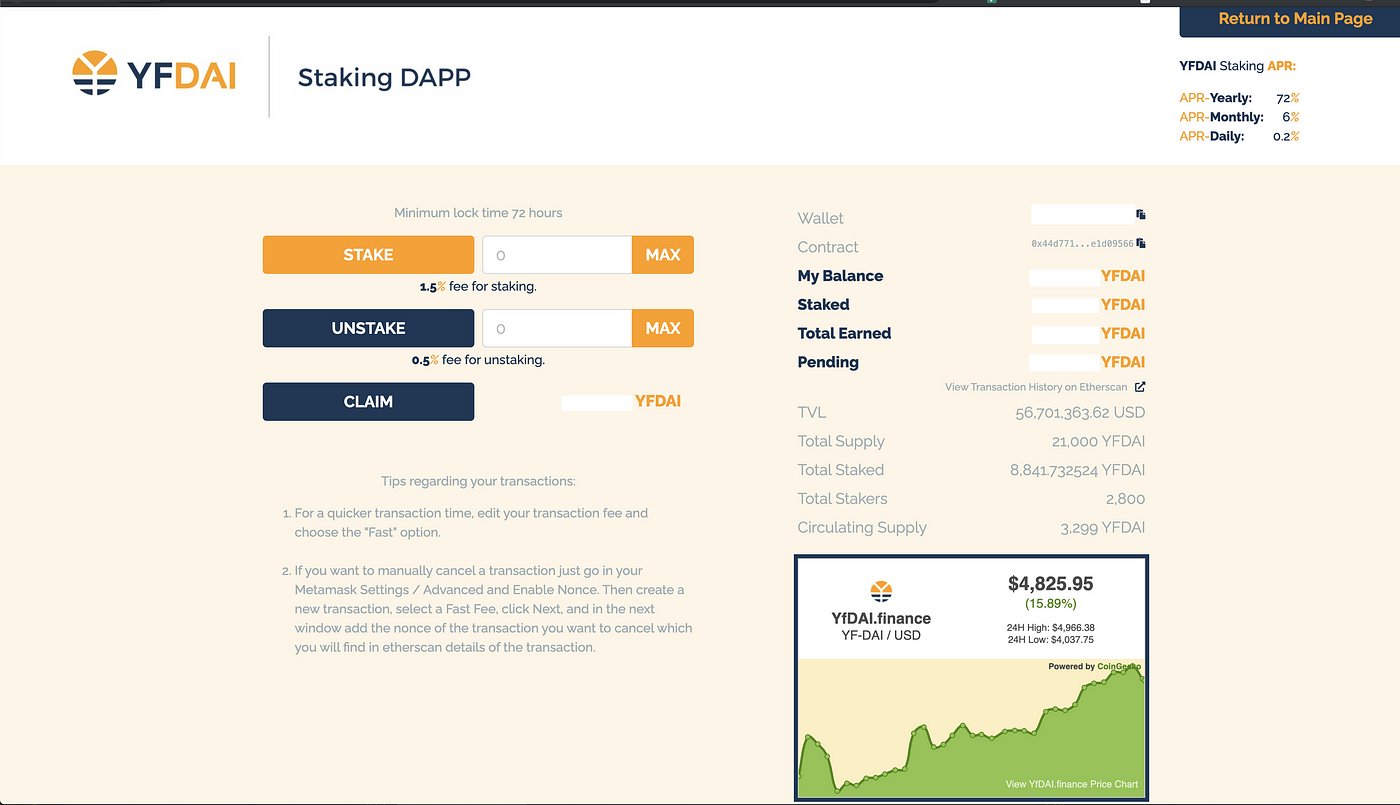Viewport: 1400px width, 805px height.
Task: Click MAX beside the stake input
Action: (663, 255)
